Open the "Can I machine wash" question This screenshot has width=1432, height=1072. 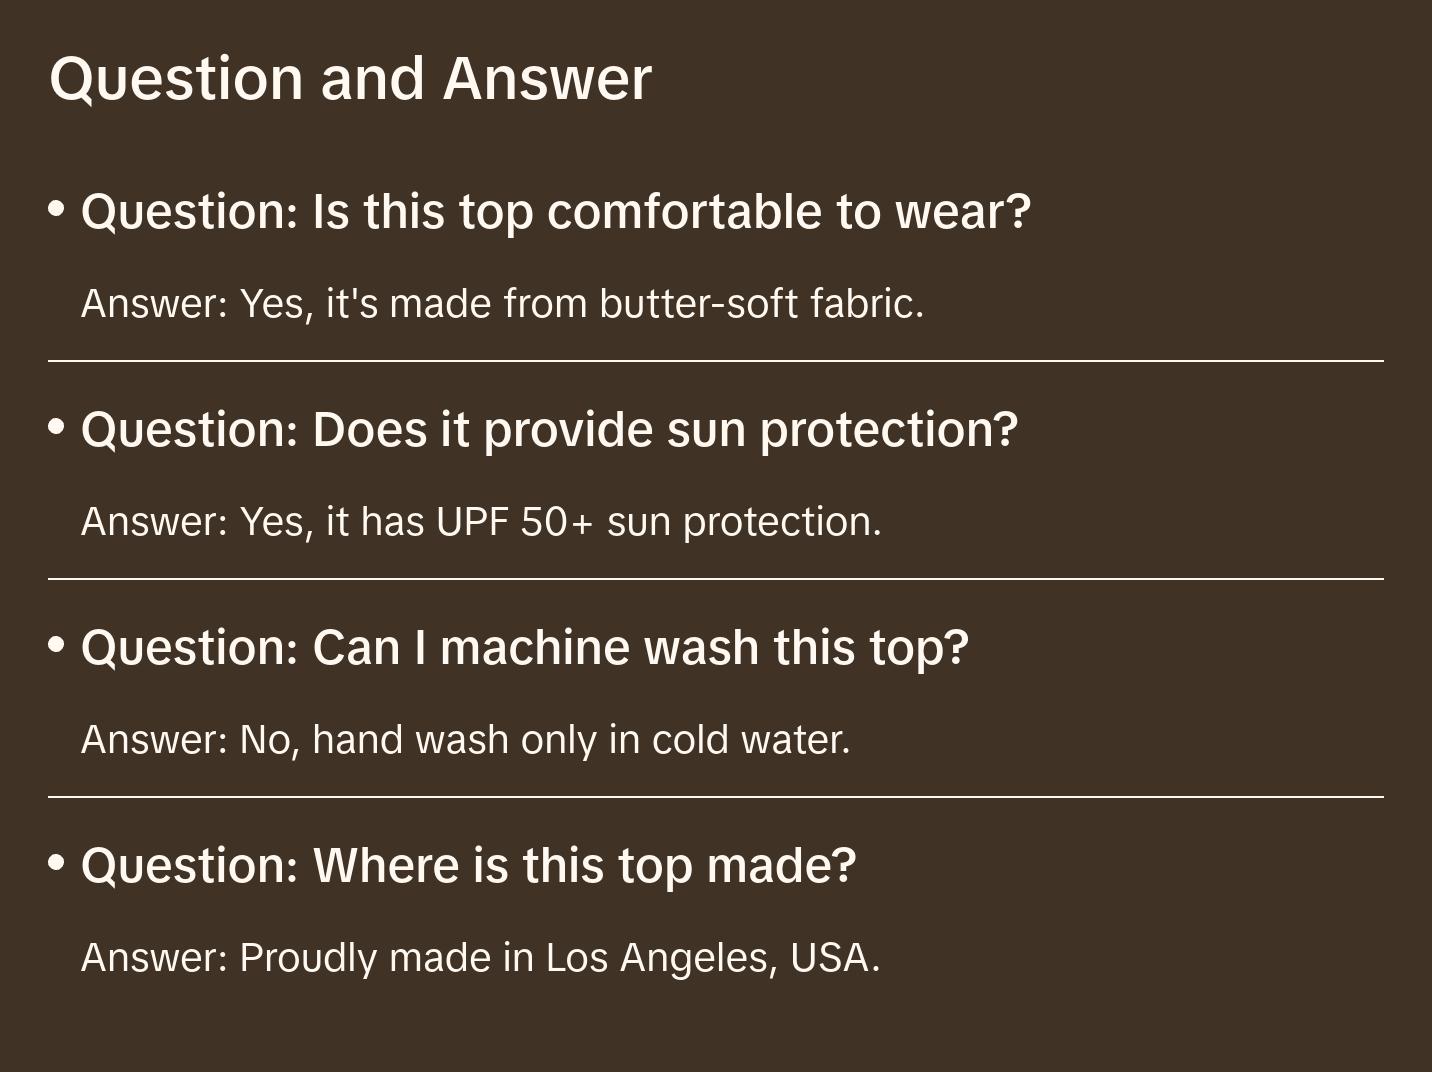[x=525, y=648]
